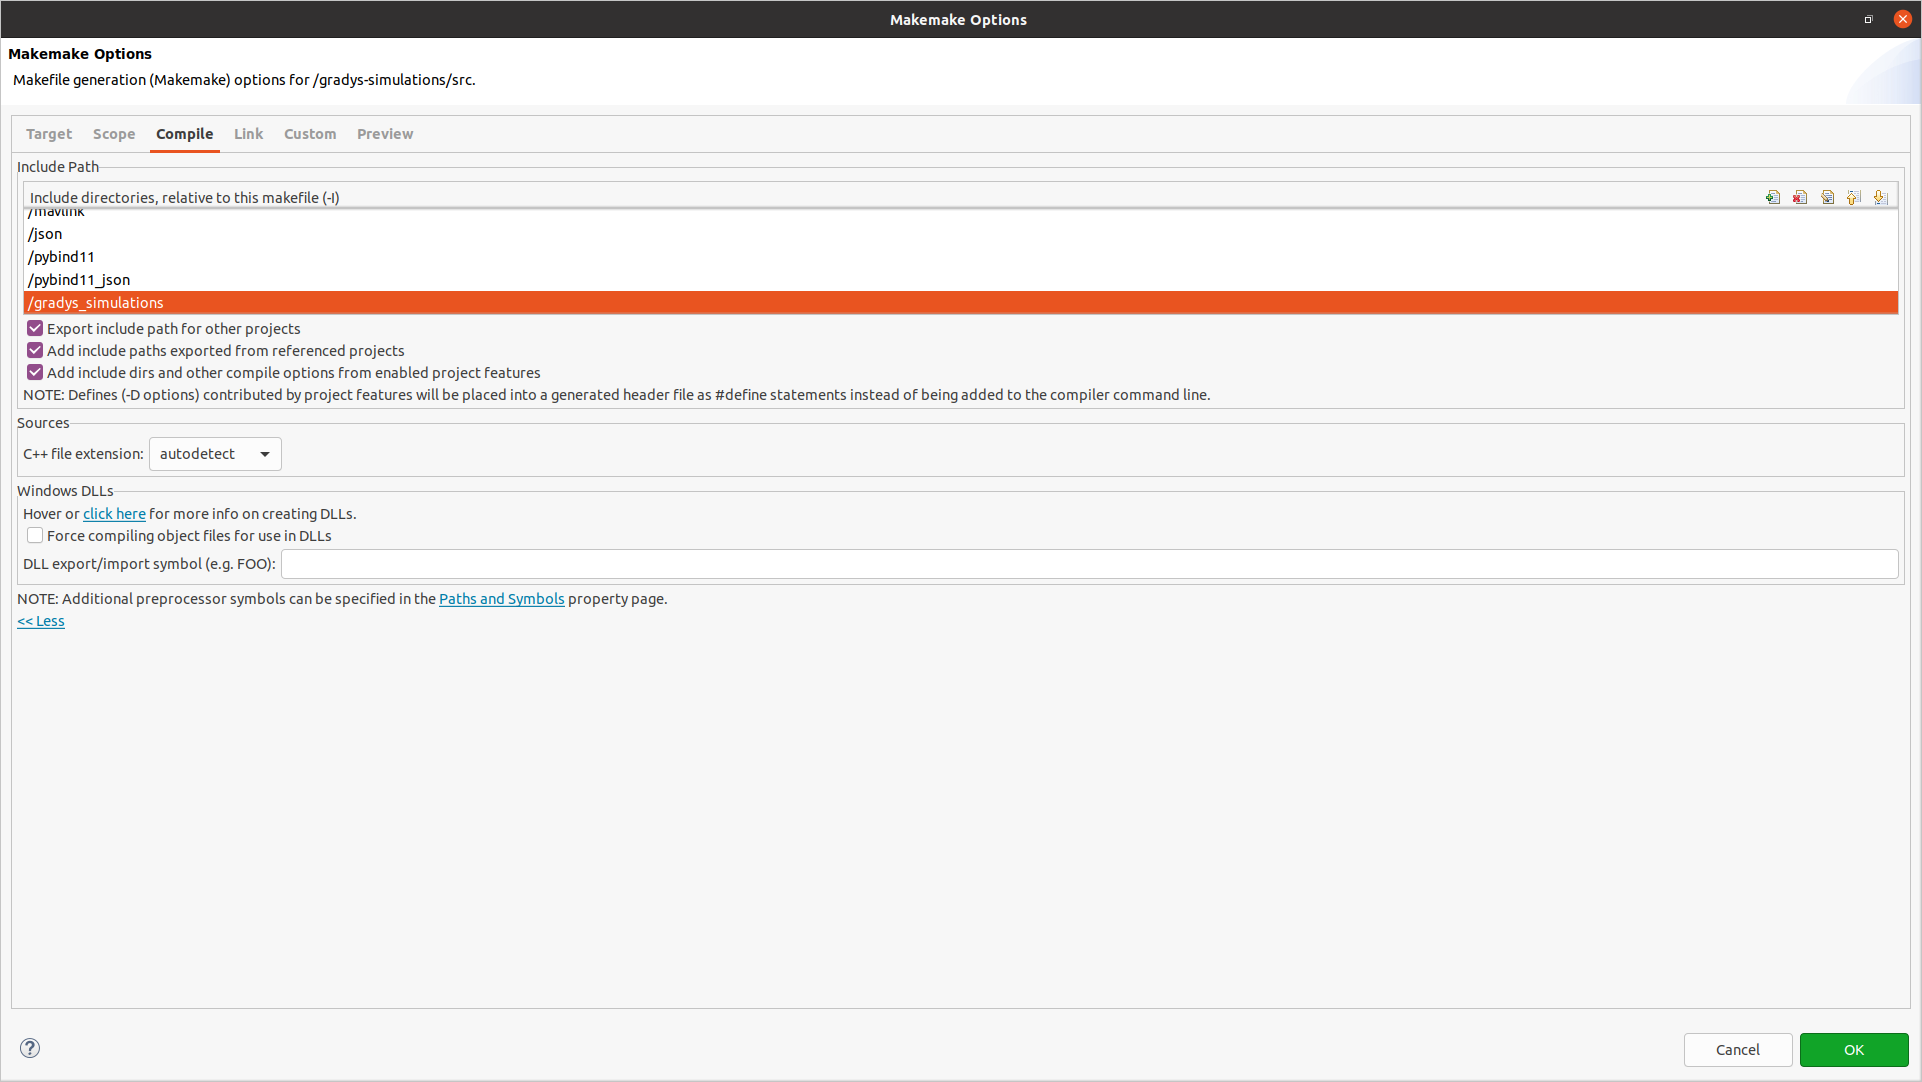Click the Move Down icon
The width and height of the screenshot is (1922, 1082).
(x=1881, y=197)
